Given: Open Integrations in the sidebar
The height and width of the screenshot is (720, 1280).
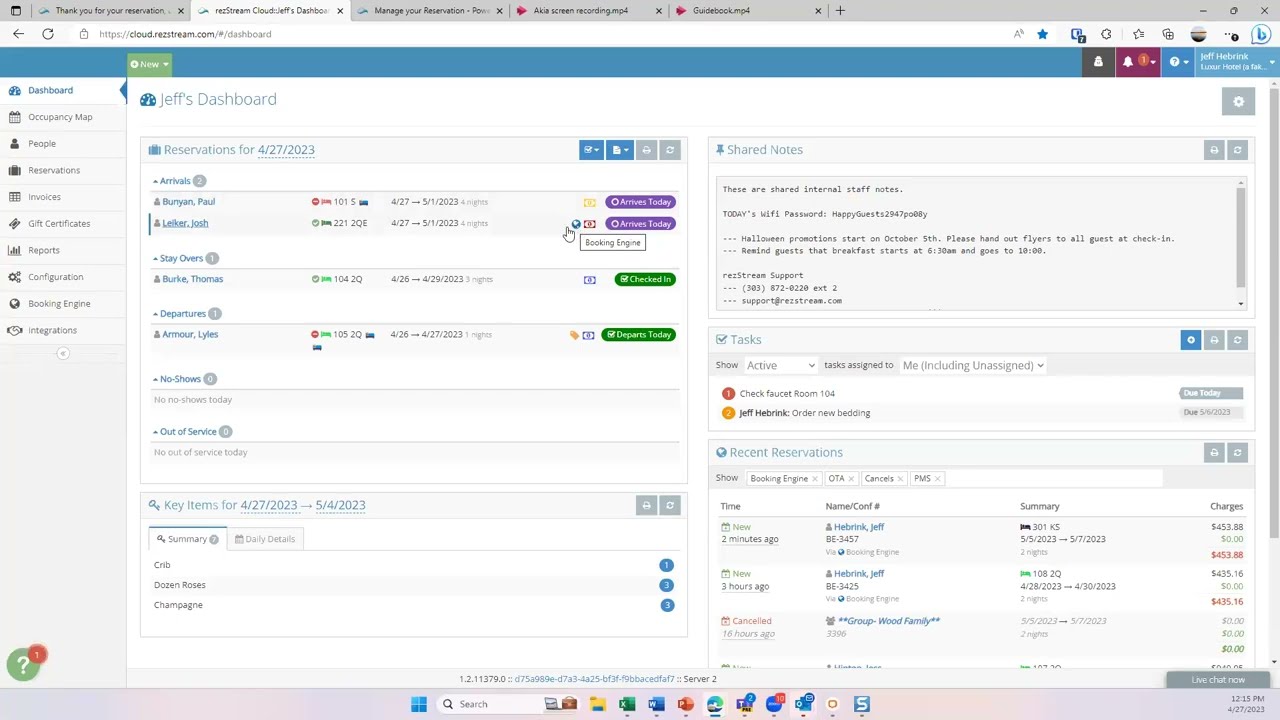Looking at the screenshot, I should click(x=52, y=330).
